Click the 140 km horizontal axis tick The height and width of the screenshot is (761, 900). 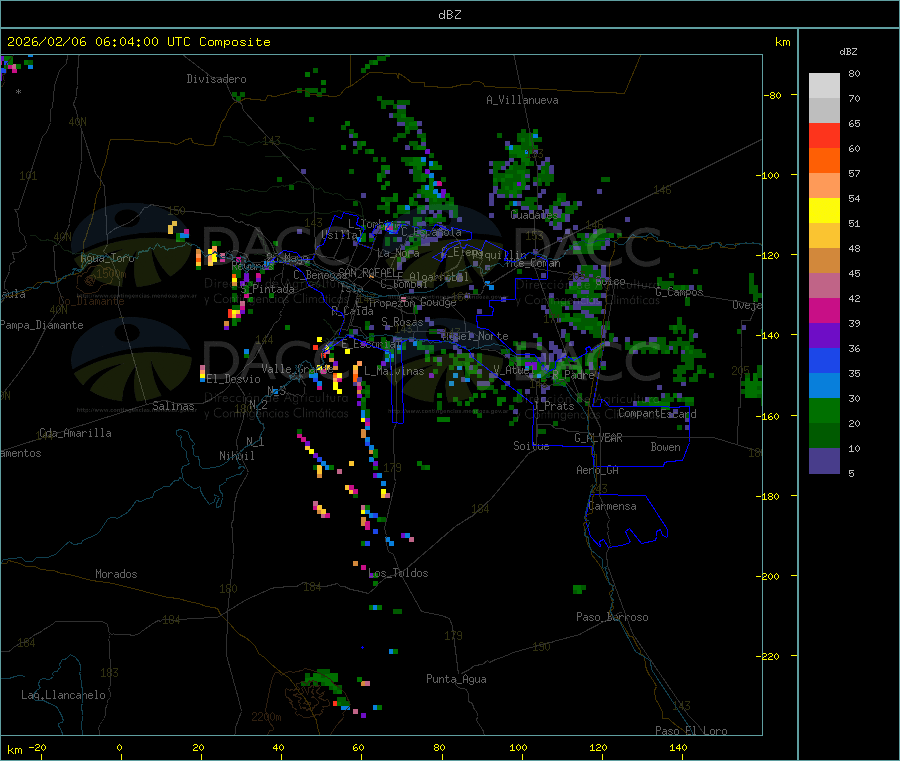[678, 747]
